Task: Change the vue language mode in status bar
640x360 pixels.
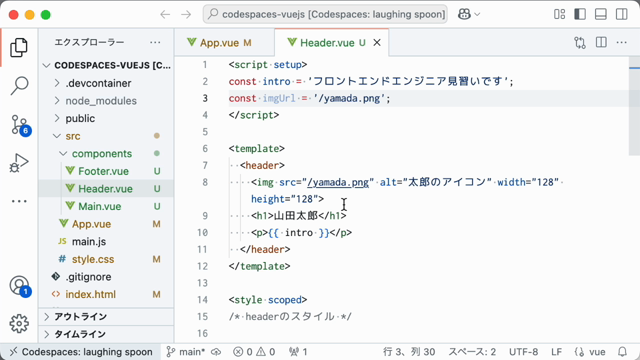Action: point(590,352)
